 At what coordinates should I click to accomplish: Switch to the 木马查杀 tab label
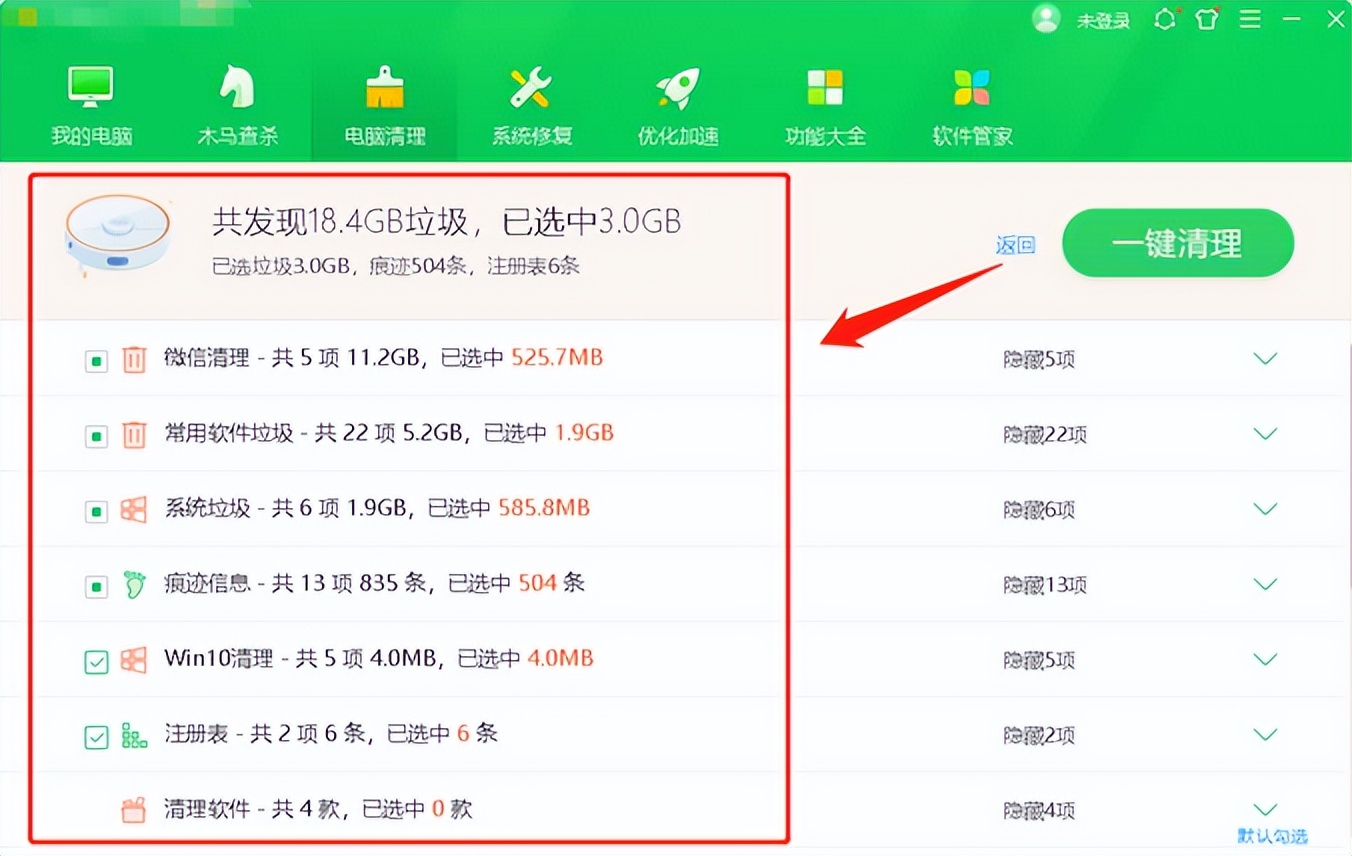(x=237, y=137)
